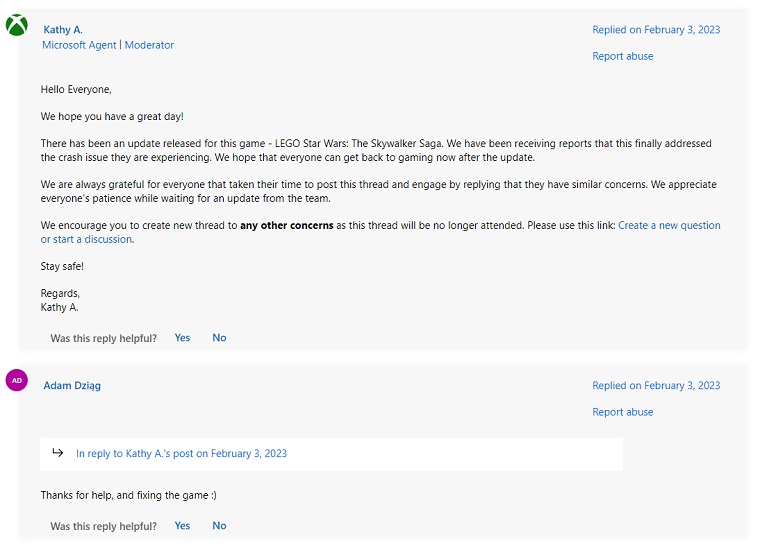The image size is (760, 548).
Task: Open Adam Dziąg's profile name link
Action: pyautogui.click(x=73, y=385)
